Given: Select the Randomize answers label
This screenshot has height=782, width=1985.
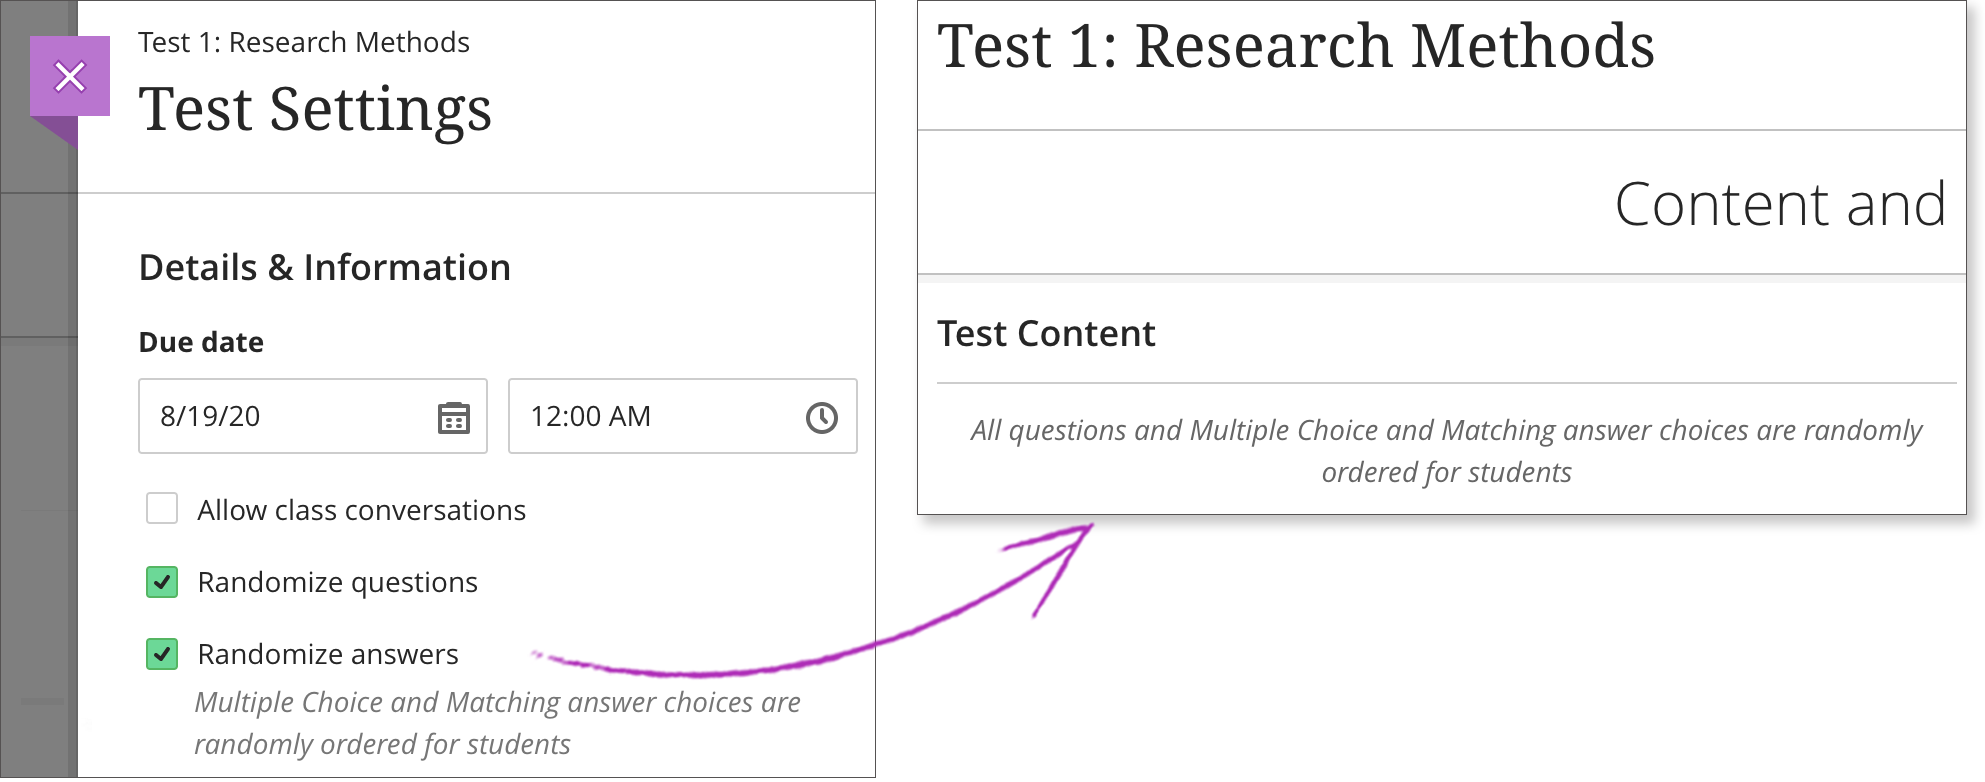Looking at the screenshot, I should [x=328, y=654].
